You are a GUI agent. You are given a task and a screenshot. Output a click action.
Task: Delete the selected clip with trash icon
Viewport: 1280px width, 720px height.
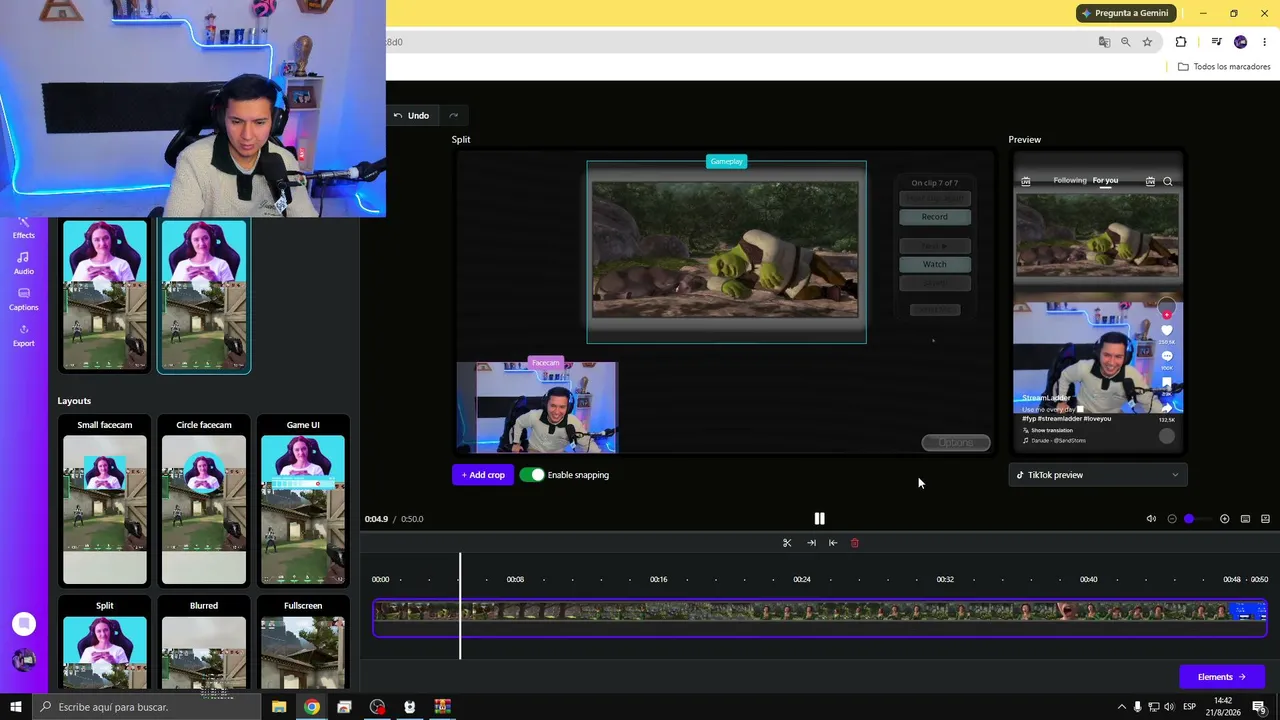855,543
